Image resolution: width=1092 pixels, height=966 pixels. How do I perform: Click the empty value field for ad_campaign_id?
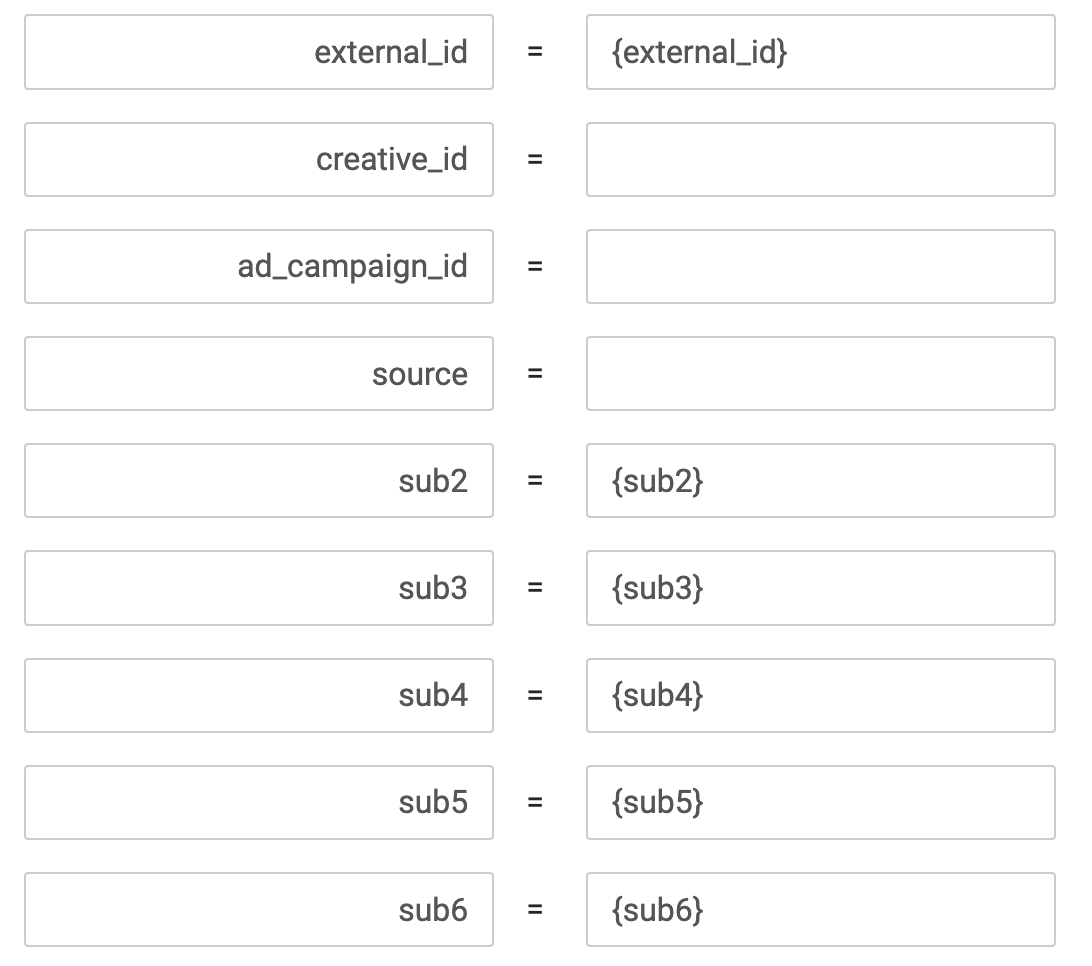pos(820,266)
